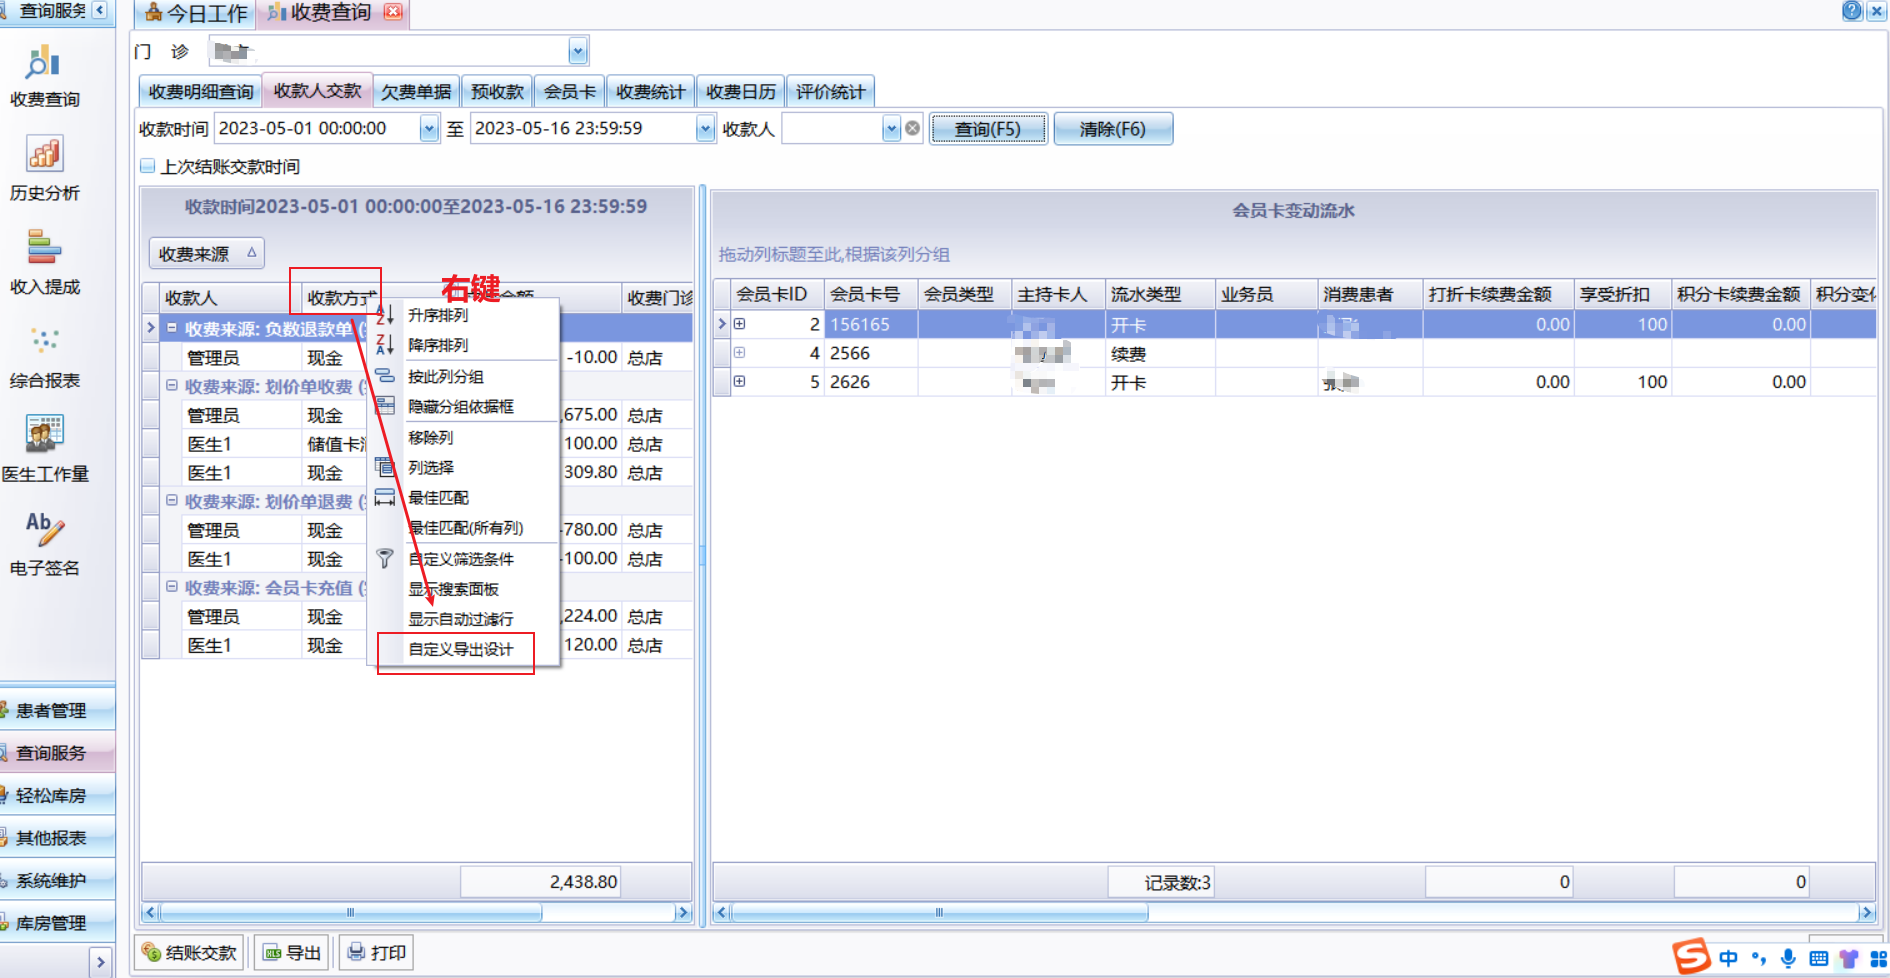Click the 升序排列 sort ascending icon

click(385, 315)
